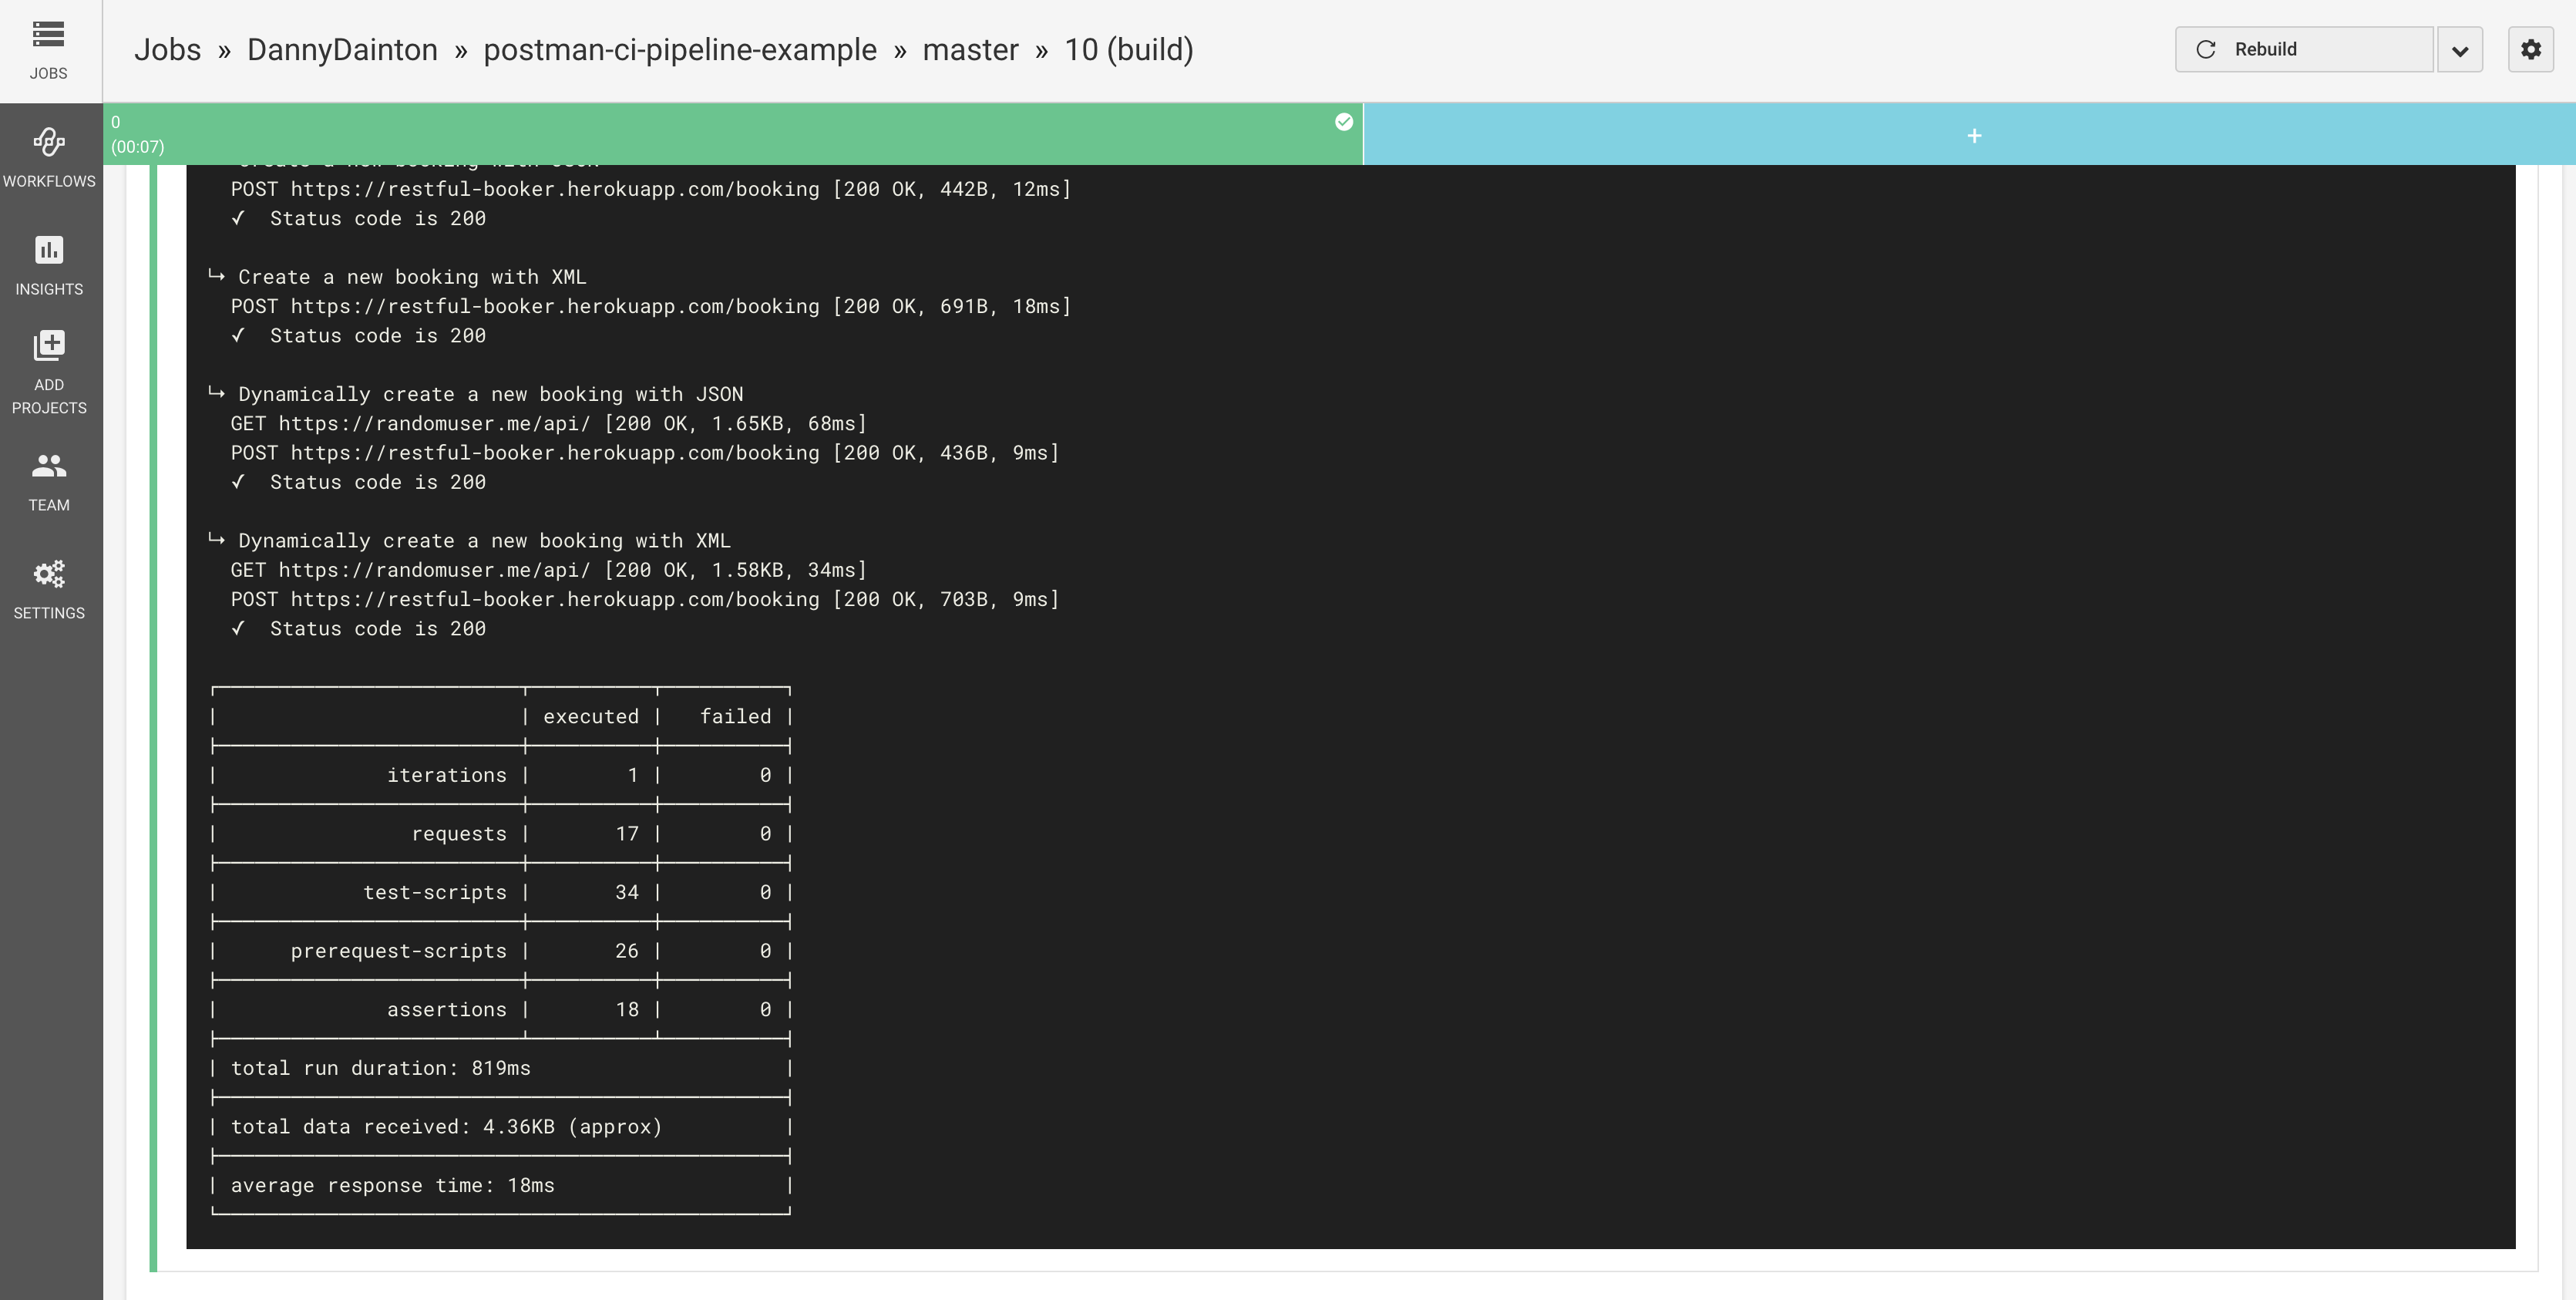This screenshot has height=1300, width=2576.
Task: Click 'Create a new booking with XML' line
Action: pos(412,277)
